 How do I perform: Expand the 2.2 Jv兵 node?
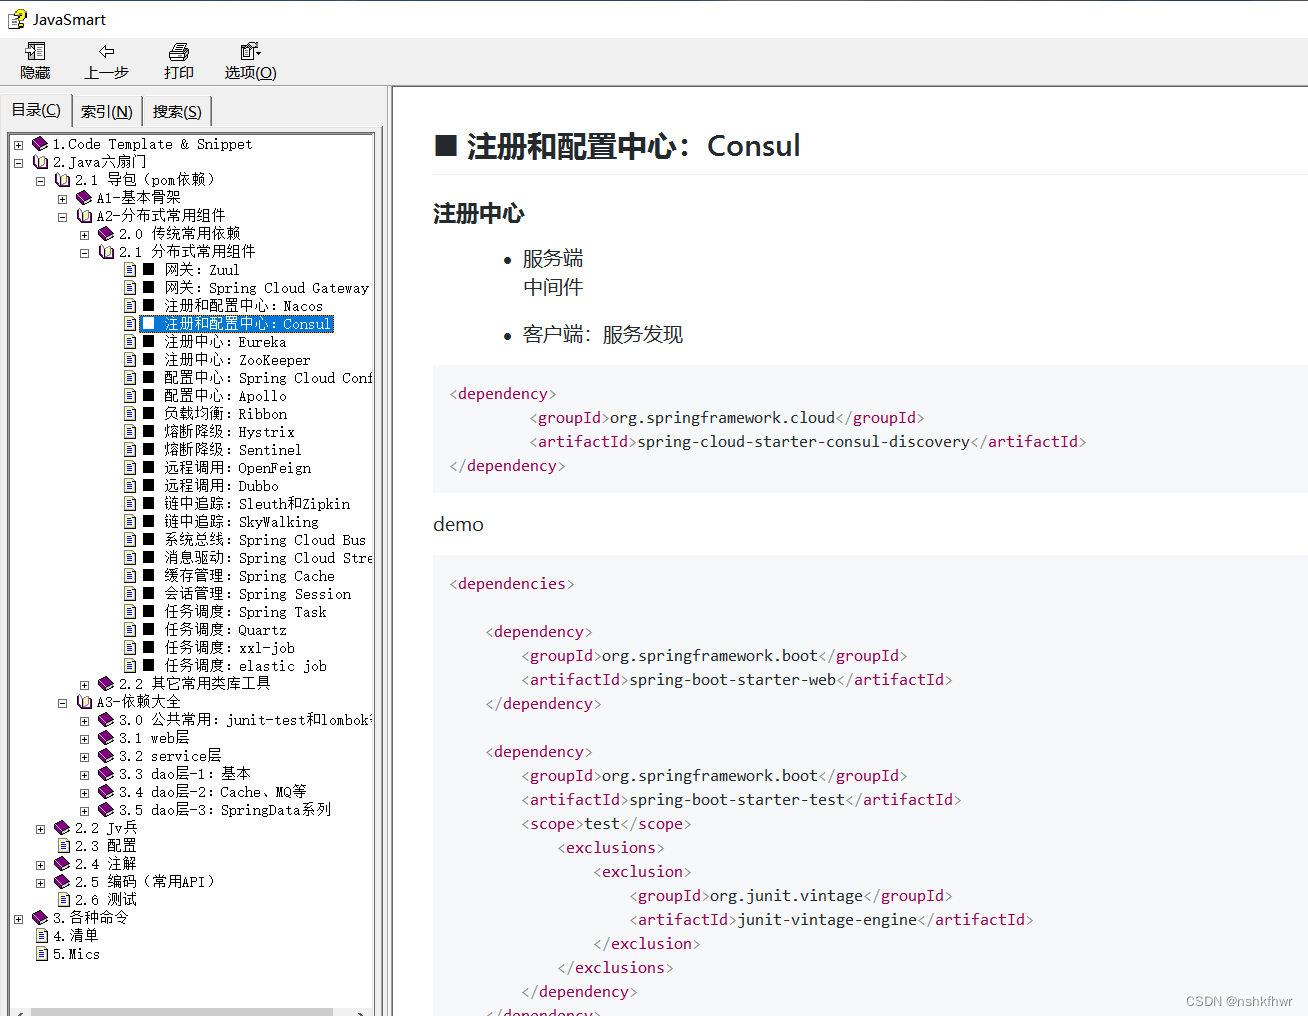point(40,829)
